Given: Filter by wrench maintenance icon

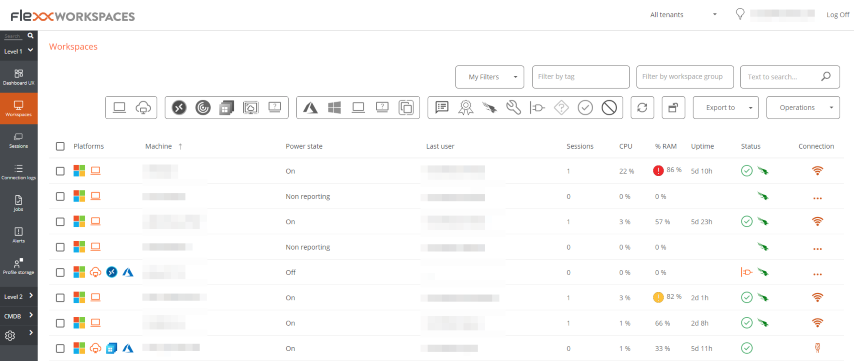Looking at the screenshot, I should (x=513, y=108).
